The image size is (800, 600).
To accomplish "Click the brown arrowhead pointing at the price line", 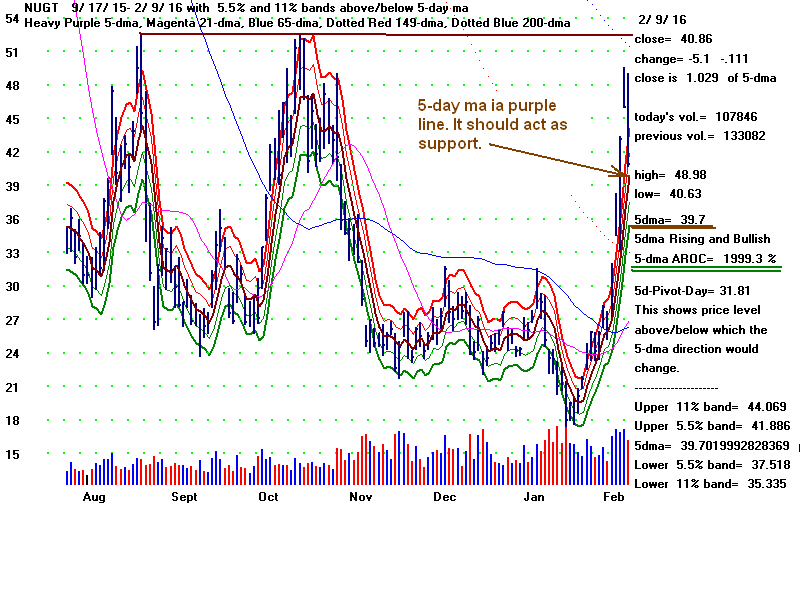I will click(620, 174).
